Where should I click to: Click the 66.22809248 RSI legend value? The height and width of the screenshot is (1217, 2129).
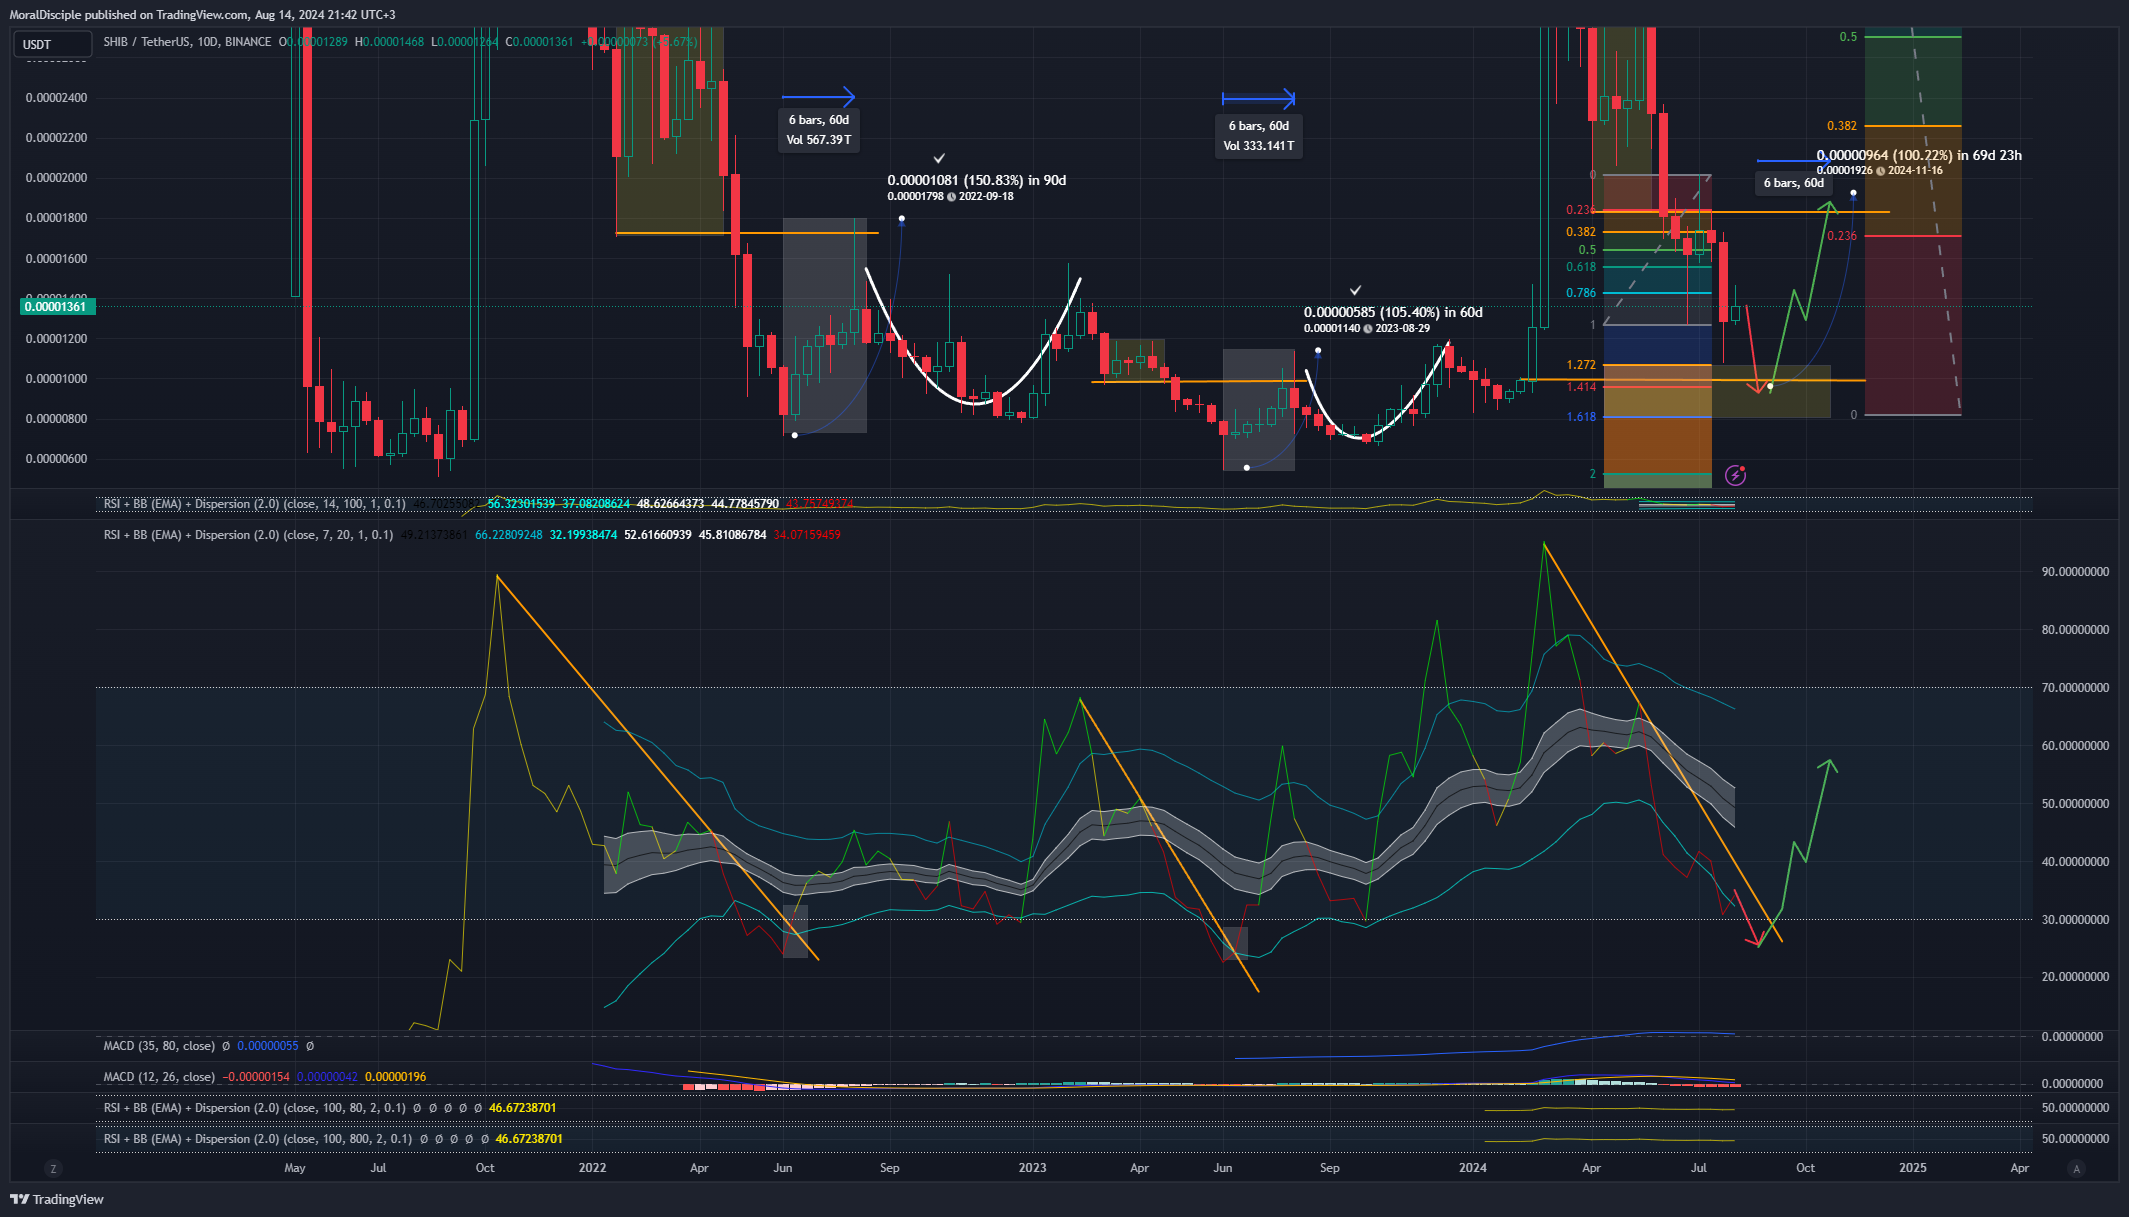[x=509, y=535]
